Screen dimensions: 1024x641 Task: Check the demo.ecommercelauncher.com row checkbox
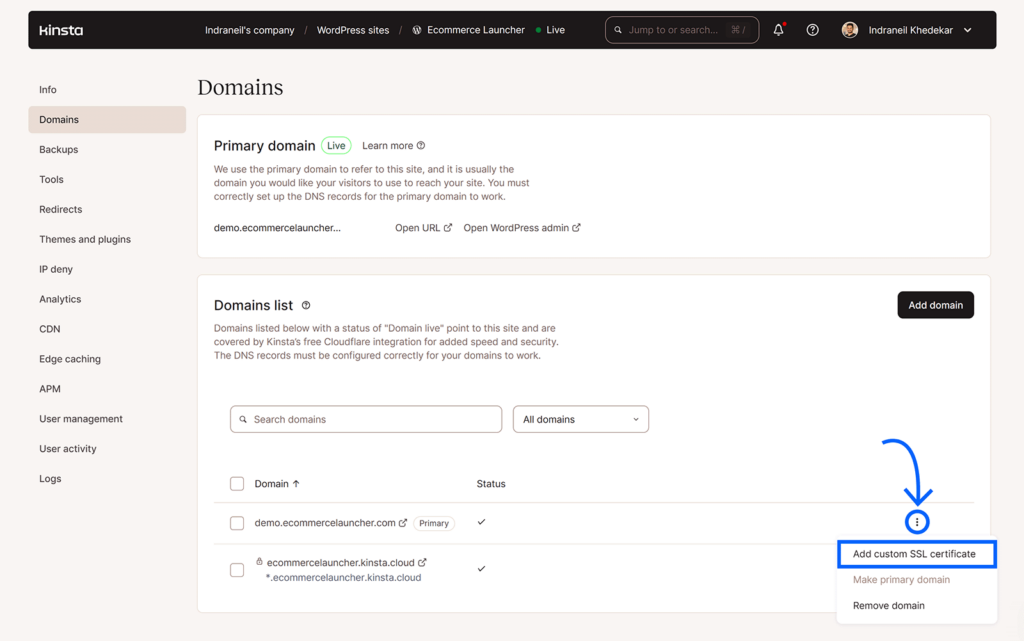pyautogui.click(x=237, y=524)
